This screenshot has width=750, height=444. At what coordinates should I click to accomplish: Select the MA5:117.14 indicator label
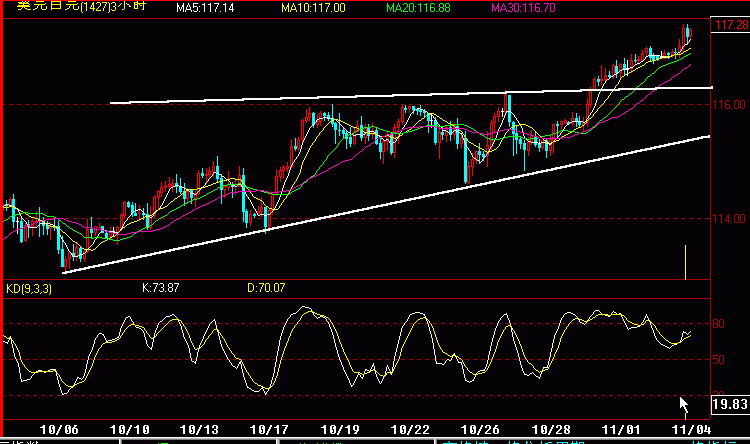coord(205,8)
